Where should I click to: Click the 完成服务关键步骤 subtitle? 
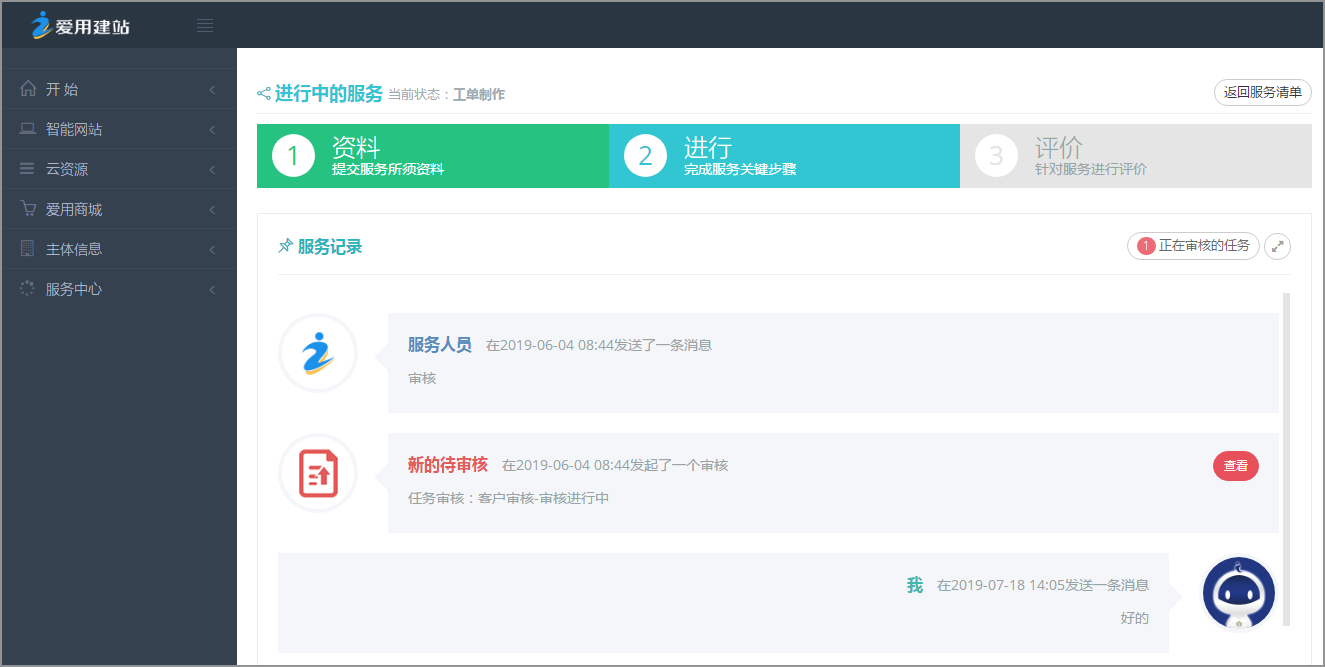pos(740,170)
